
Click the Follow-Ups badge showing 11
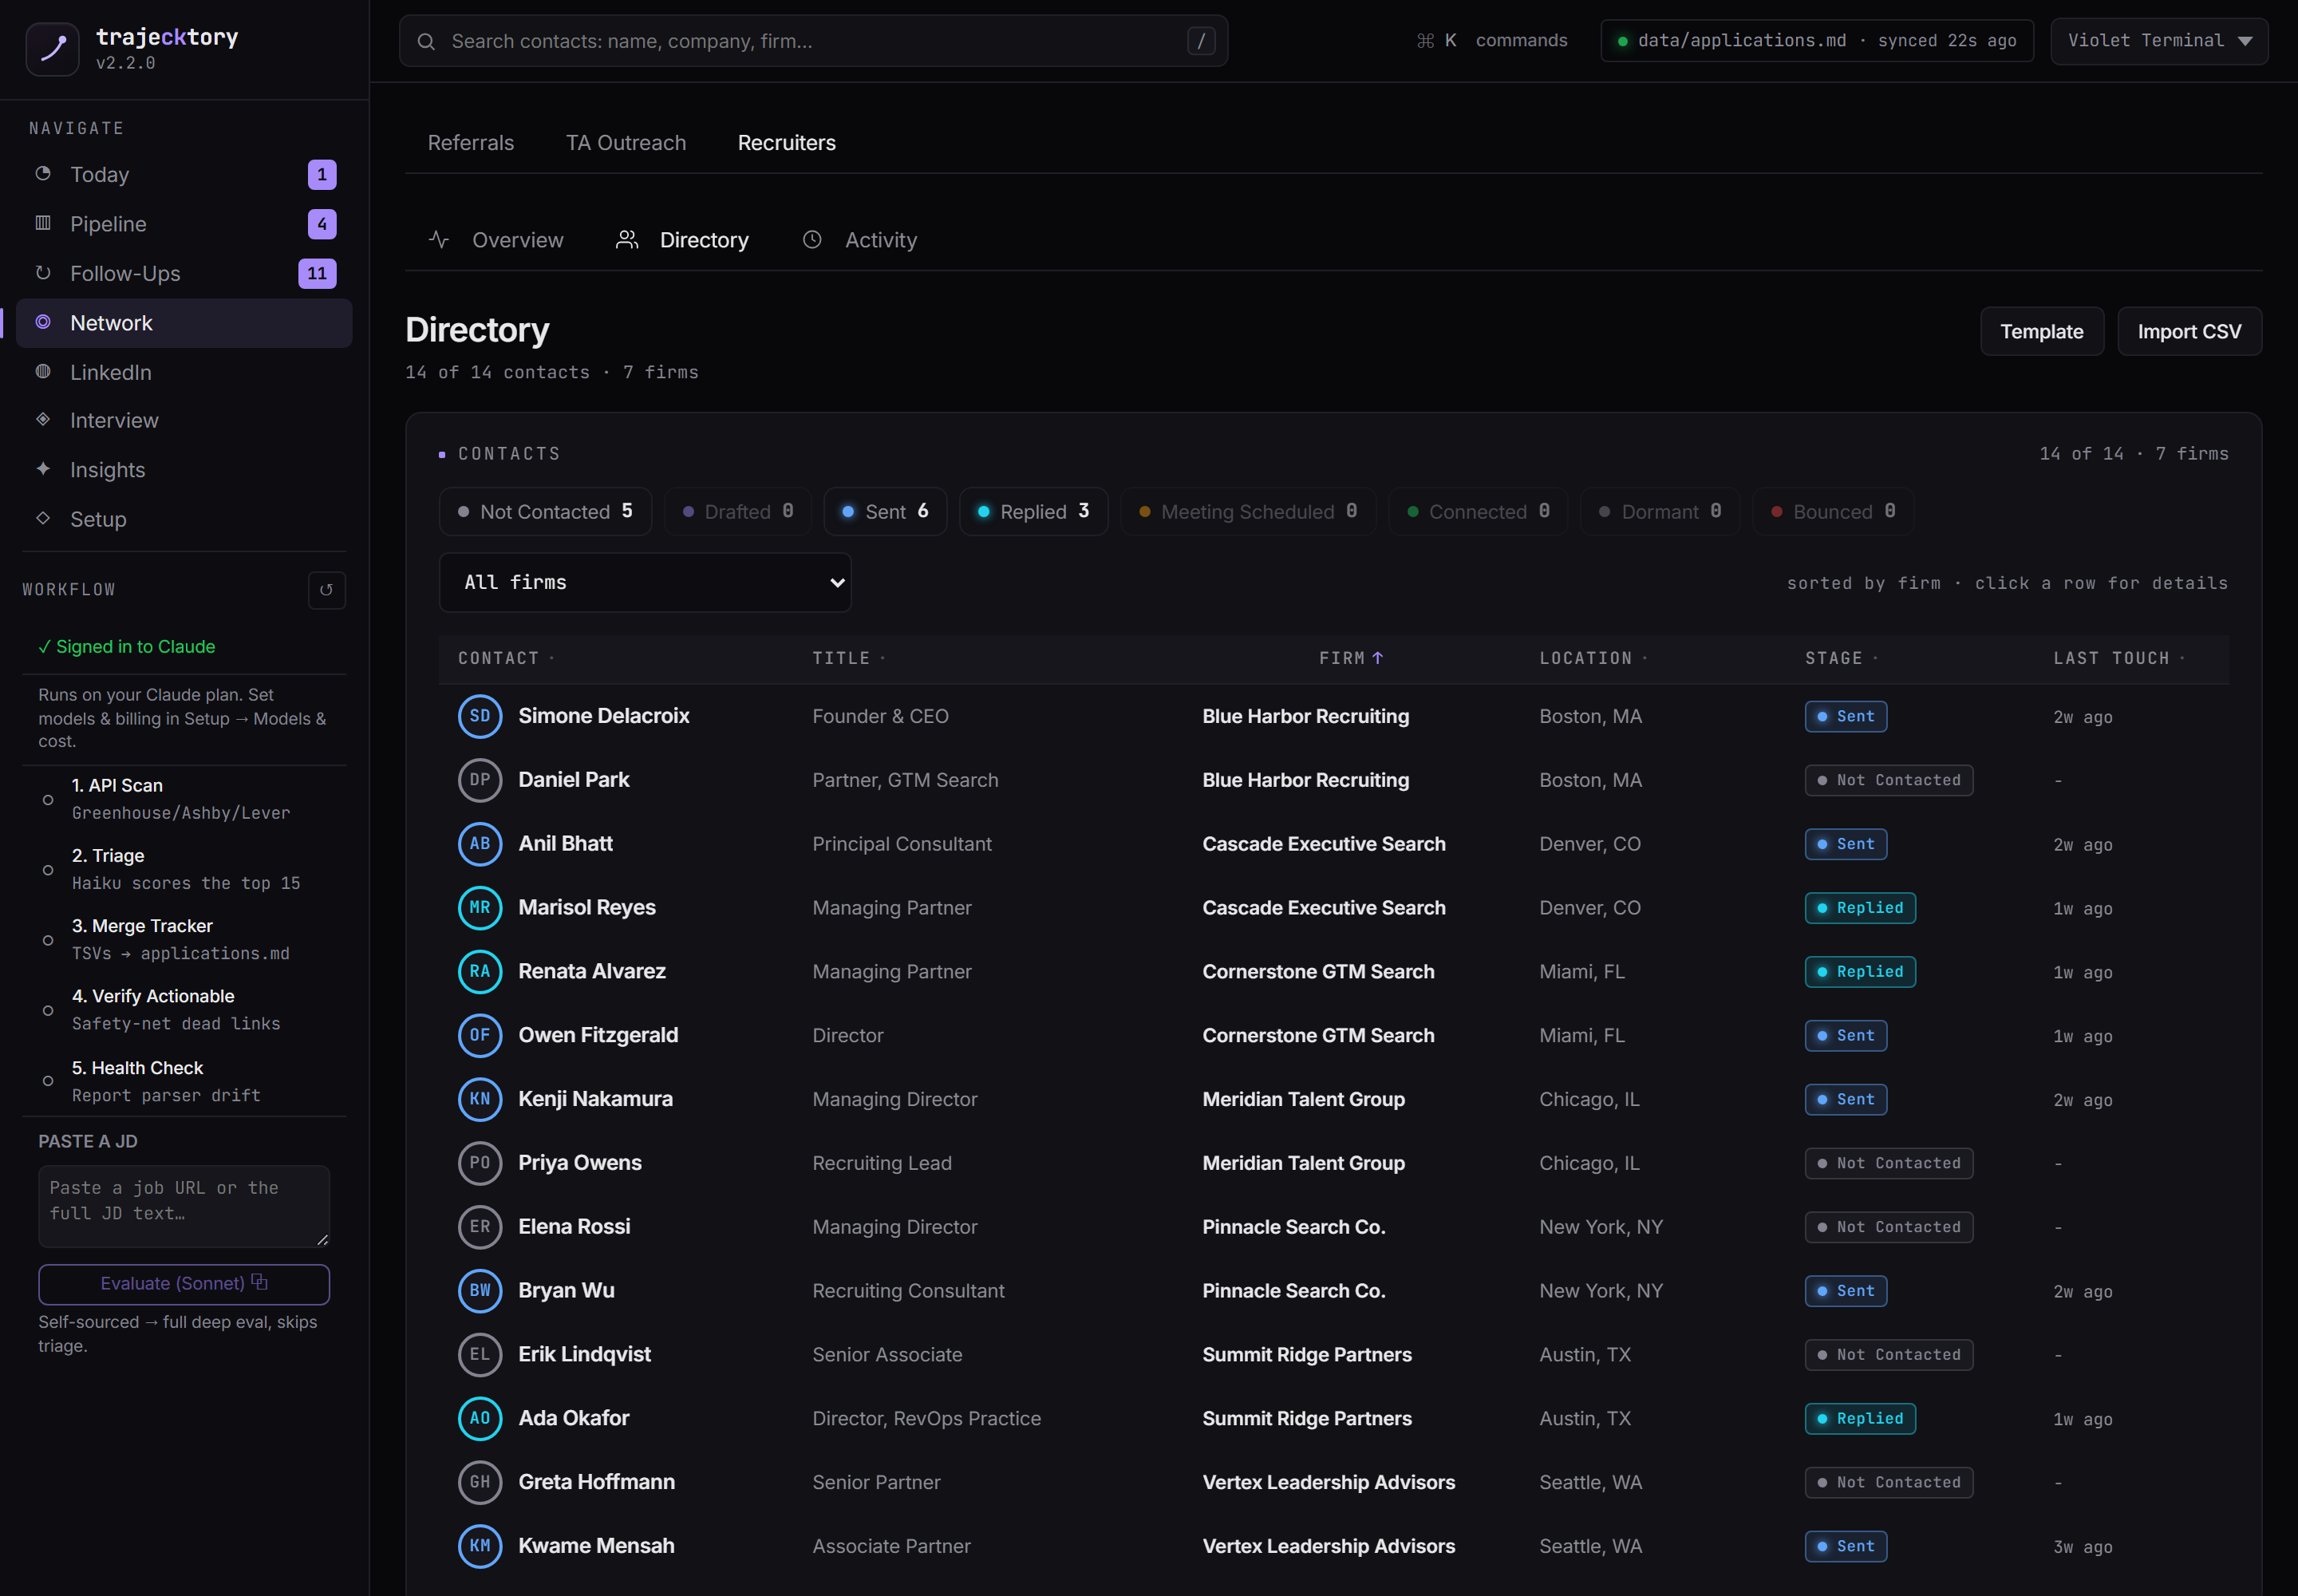[317, 273]
